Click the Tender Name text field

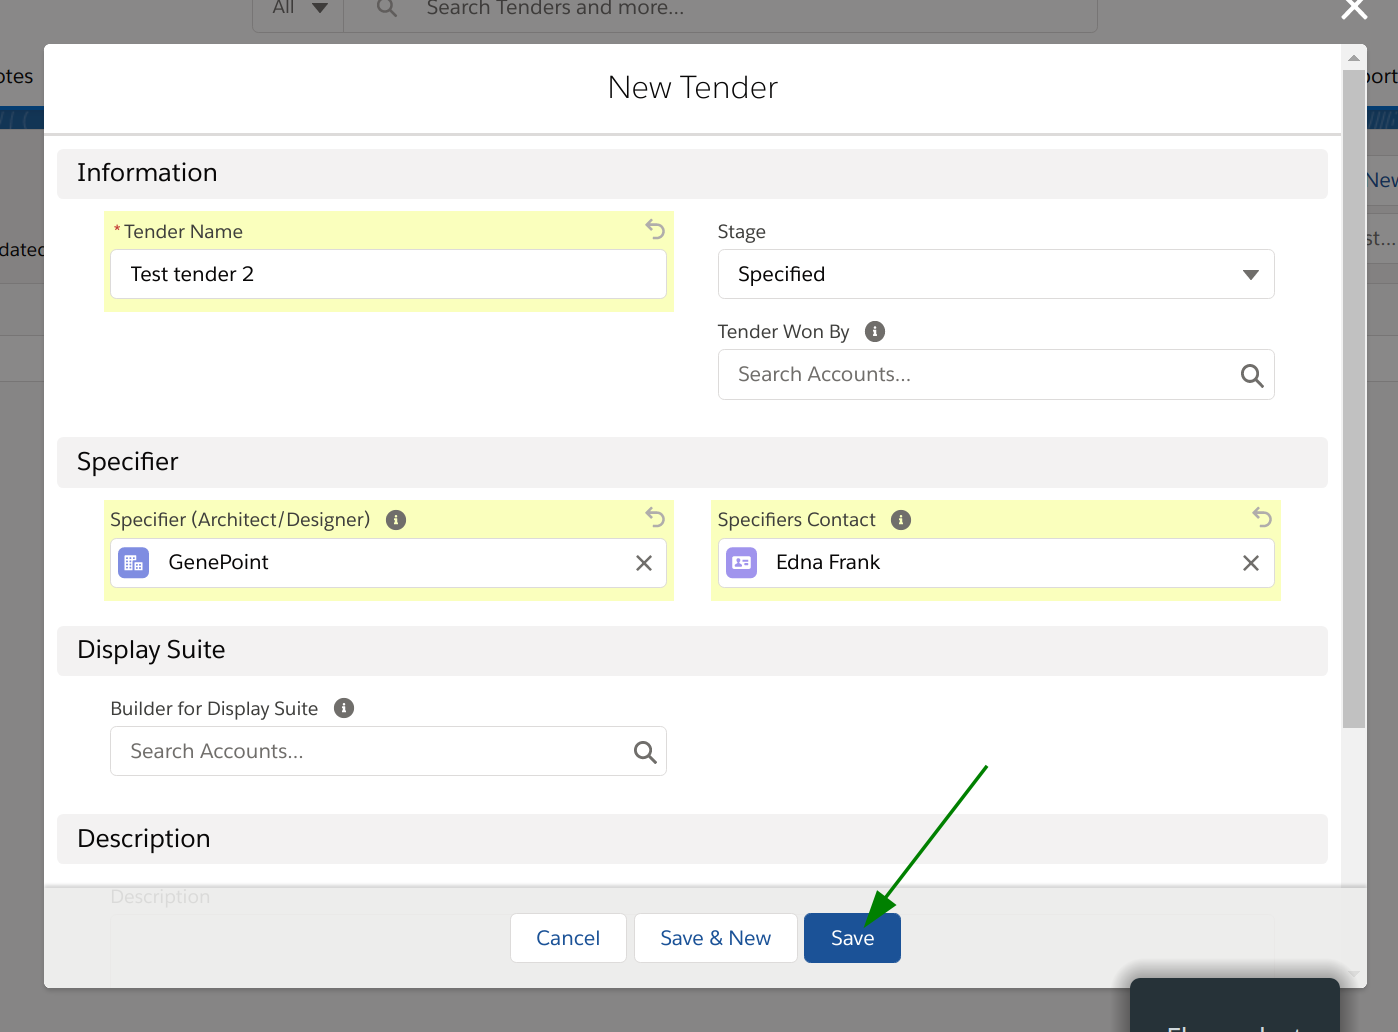click(x=388, y=274)
